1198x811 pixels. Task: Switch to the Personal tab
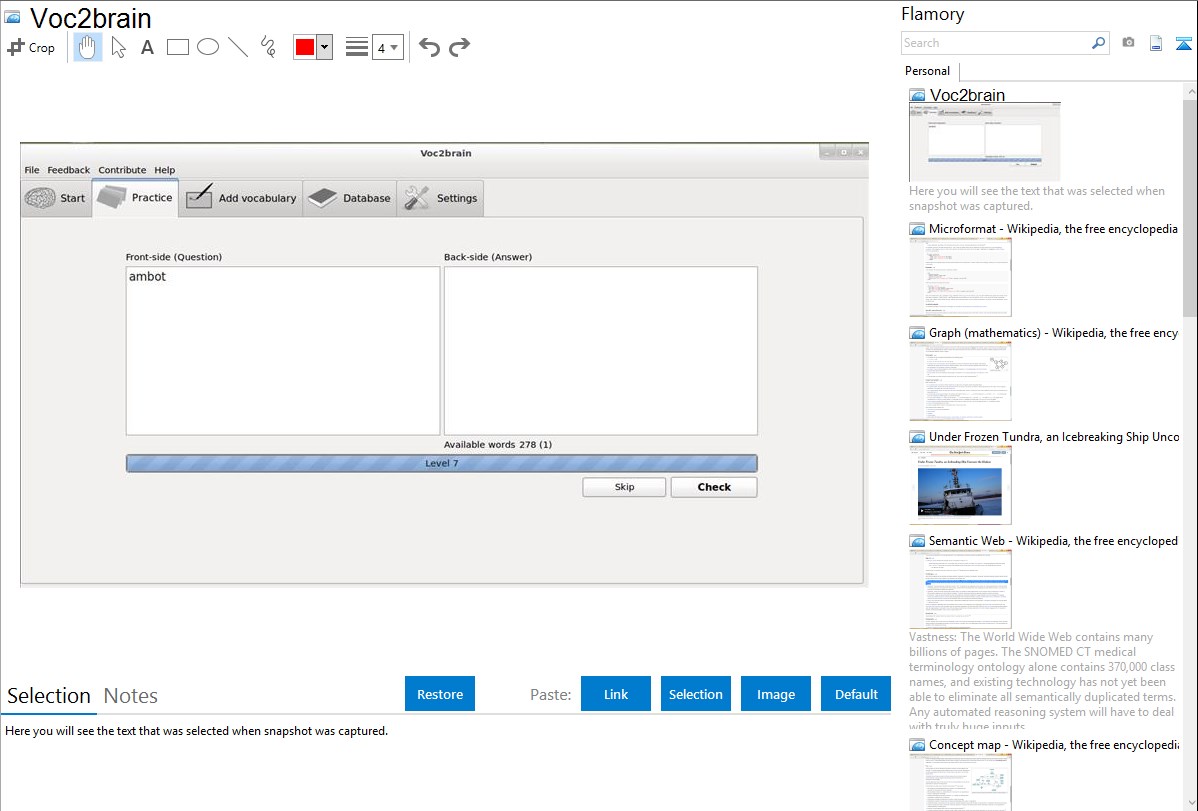pos(928,71)
